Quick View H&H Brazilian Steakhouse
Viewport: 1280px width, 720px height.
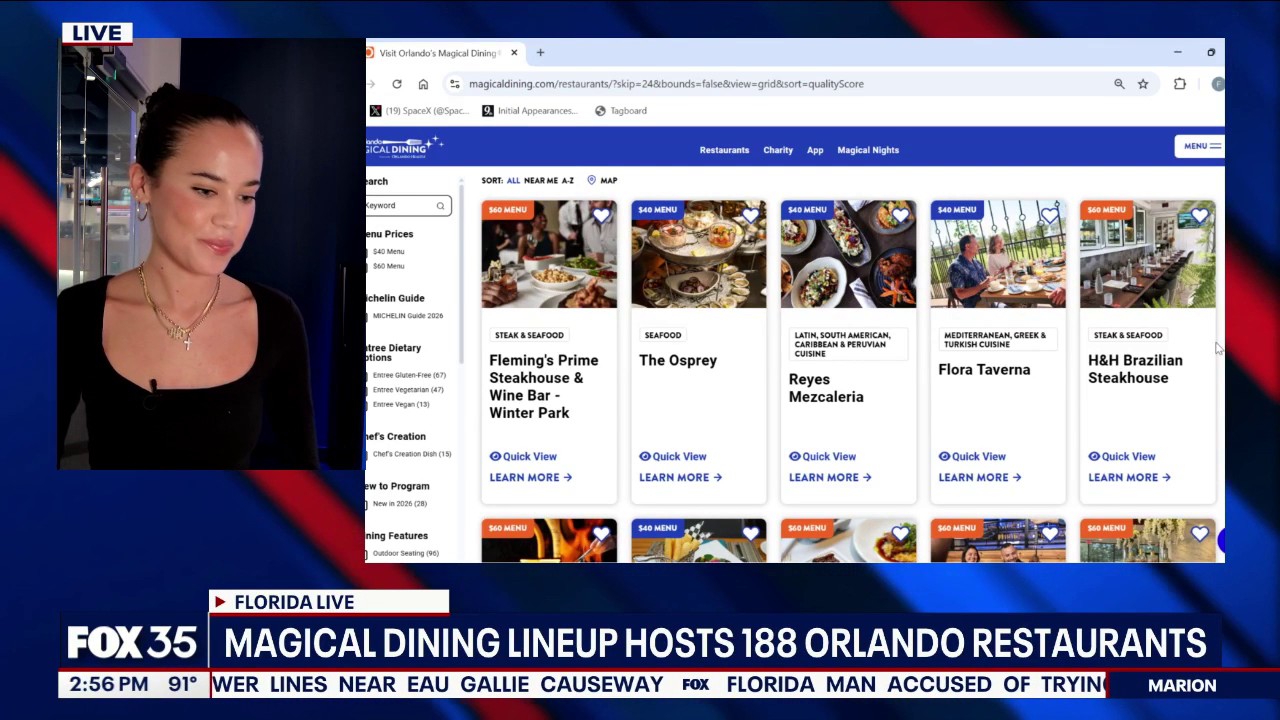[1122, 456]
